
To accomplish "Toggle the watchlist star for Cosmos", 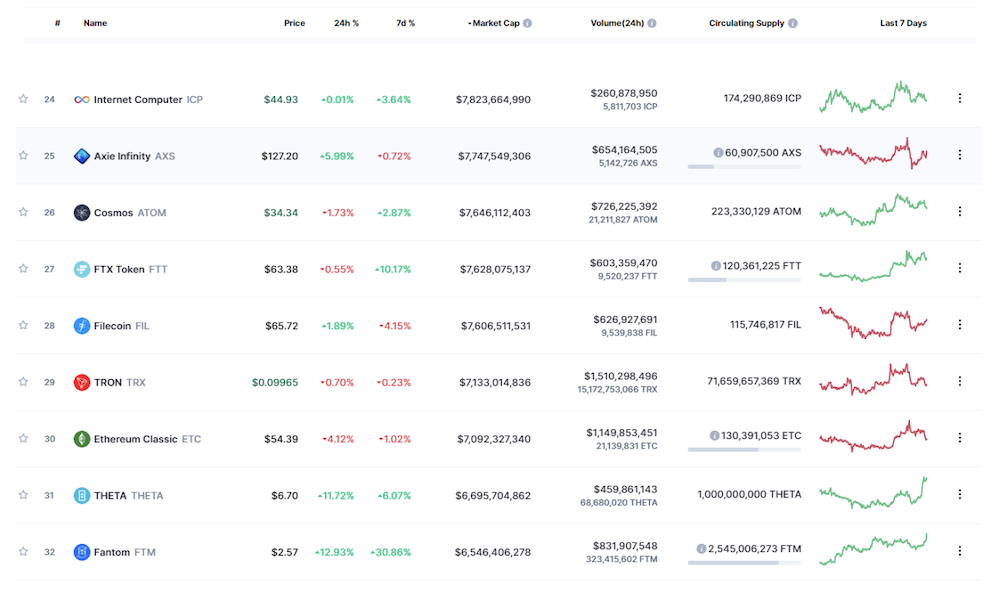I will [x=24, y=212].
